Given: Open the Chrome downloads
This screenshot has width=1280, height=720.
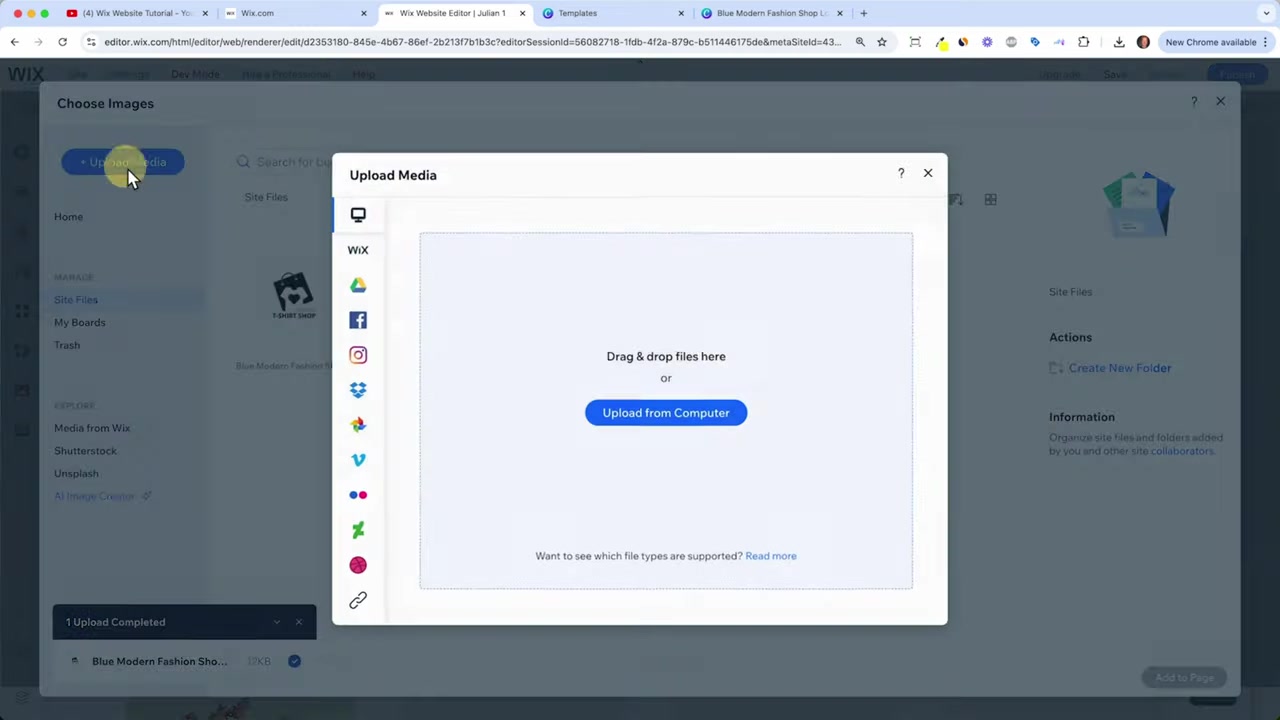Looking at the screenshot, I should coord(1119,42).
